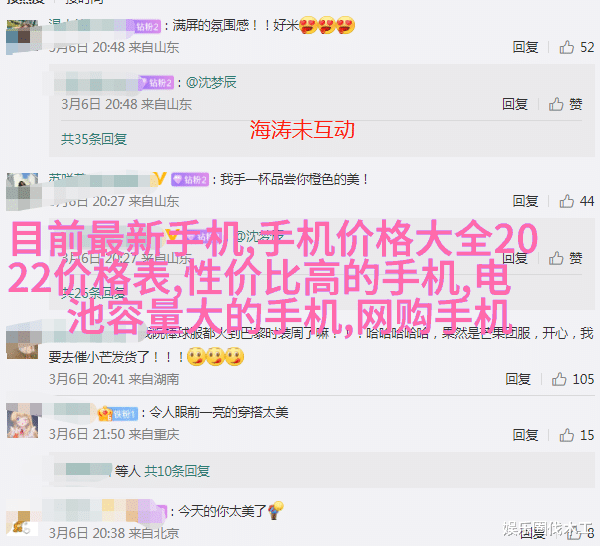Screen dimensions: 600x546
Task: Click the purple 钻粉2 badge in first comment
Action: point(148,26)
